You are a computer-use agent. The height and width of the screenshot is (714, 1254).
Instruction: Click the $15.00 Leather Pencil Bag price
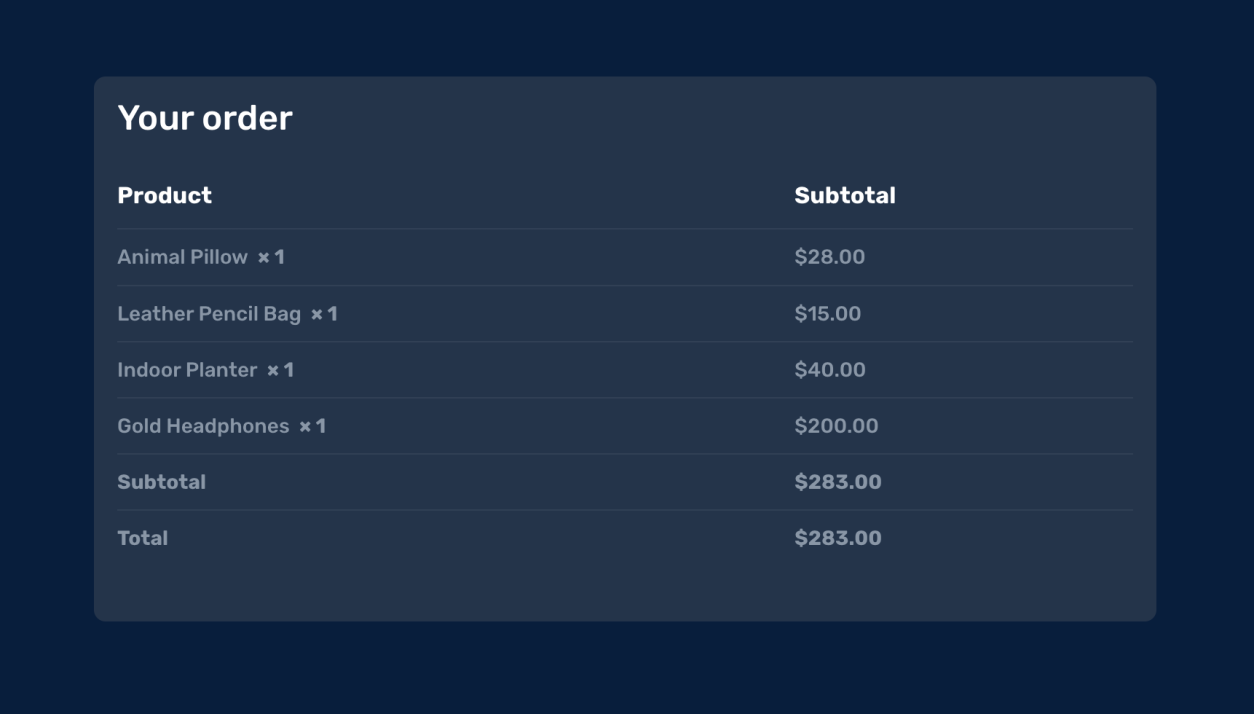coord(827,314)
